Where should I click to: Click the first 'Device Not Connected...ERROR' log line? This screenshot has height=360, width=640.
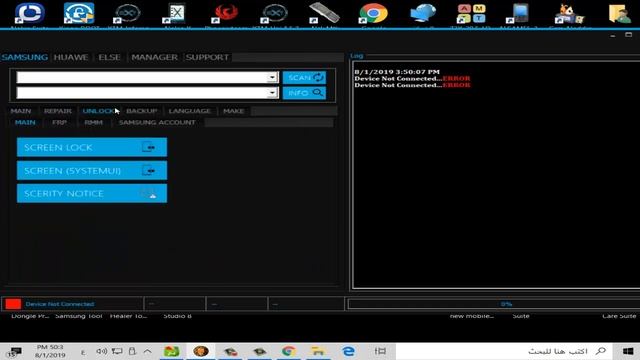[x=412, y=78]
